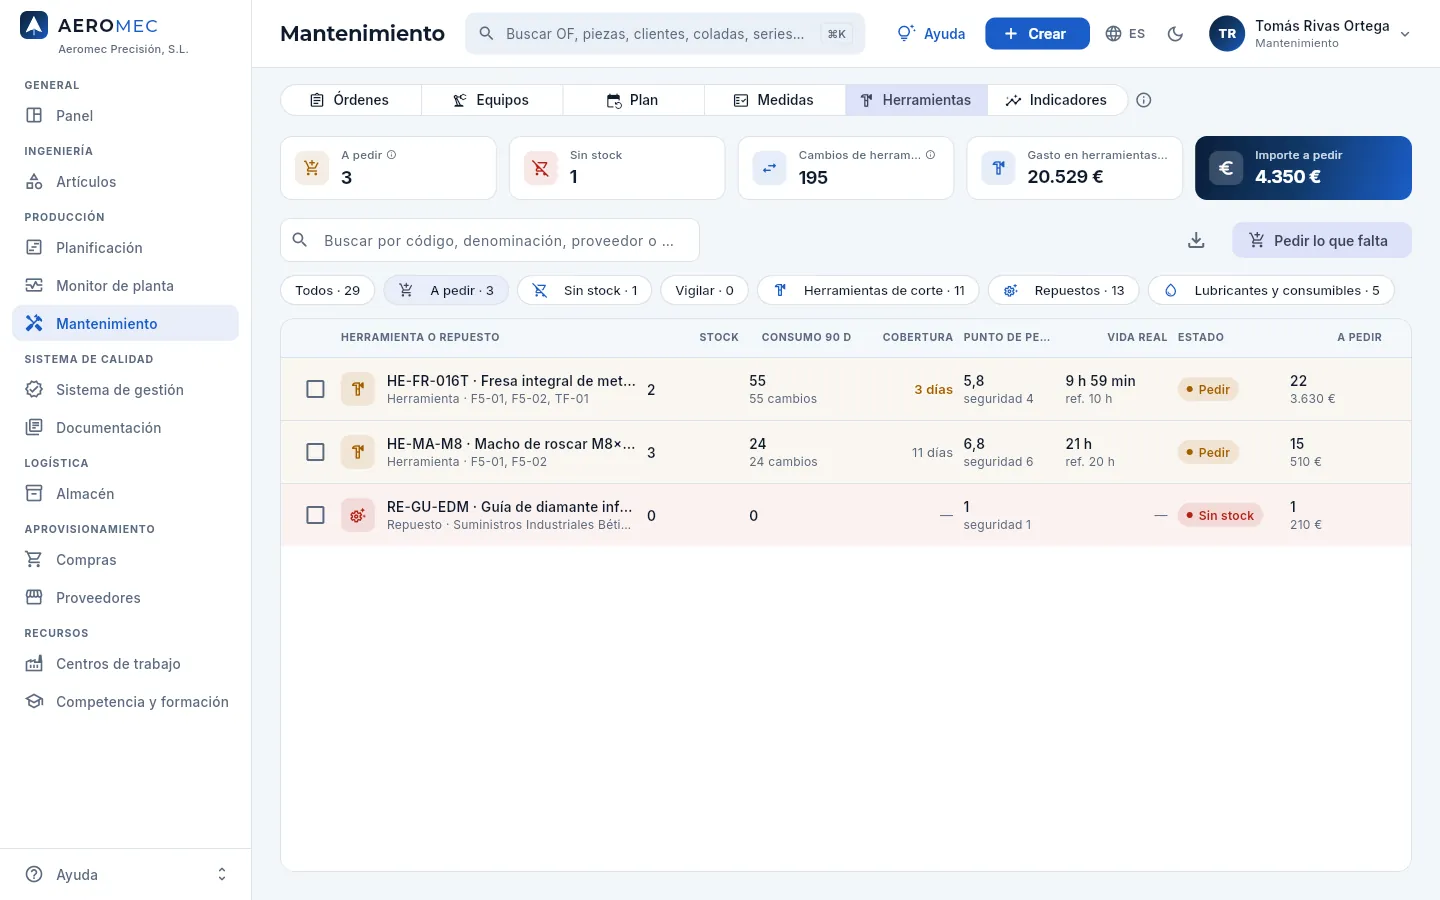Toggle dark mode moon icon
1440x900 pixels.
point(1175,34)
